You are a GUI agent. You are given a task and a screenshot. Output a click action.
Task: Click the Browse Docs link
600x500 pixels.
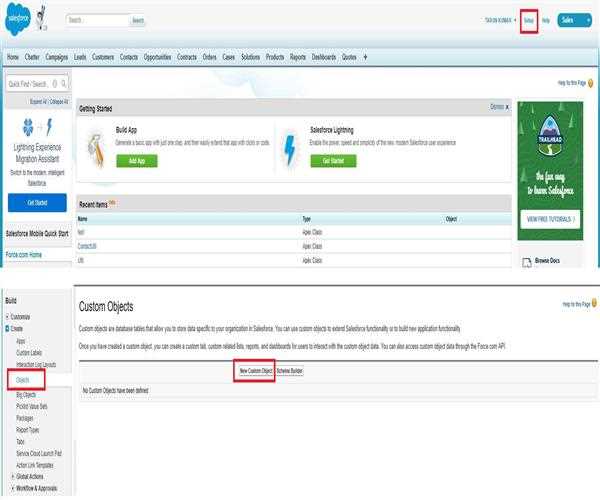point(547,261)
